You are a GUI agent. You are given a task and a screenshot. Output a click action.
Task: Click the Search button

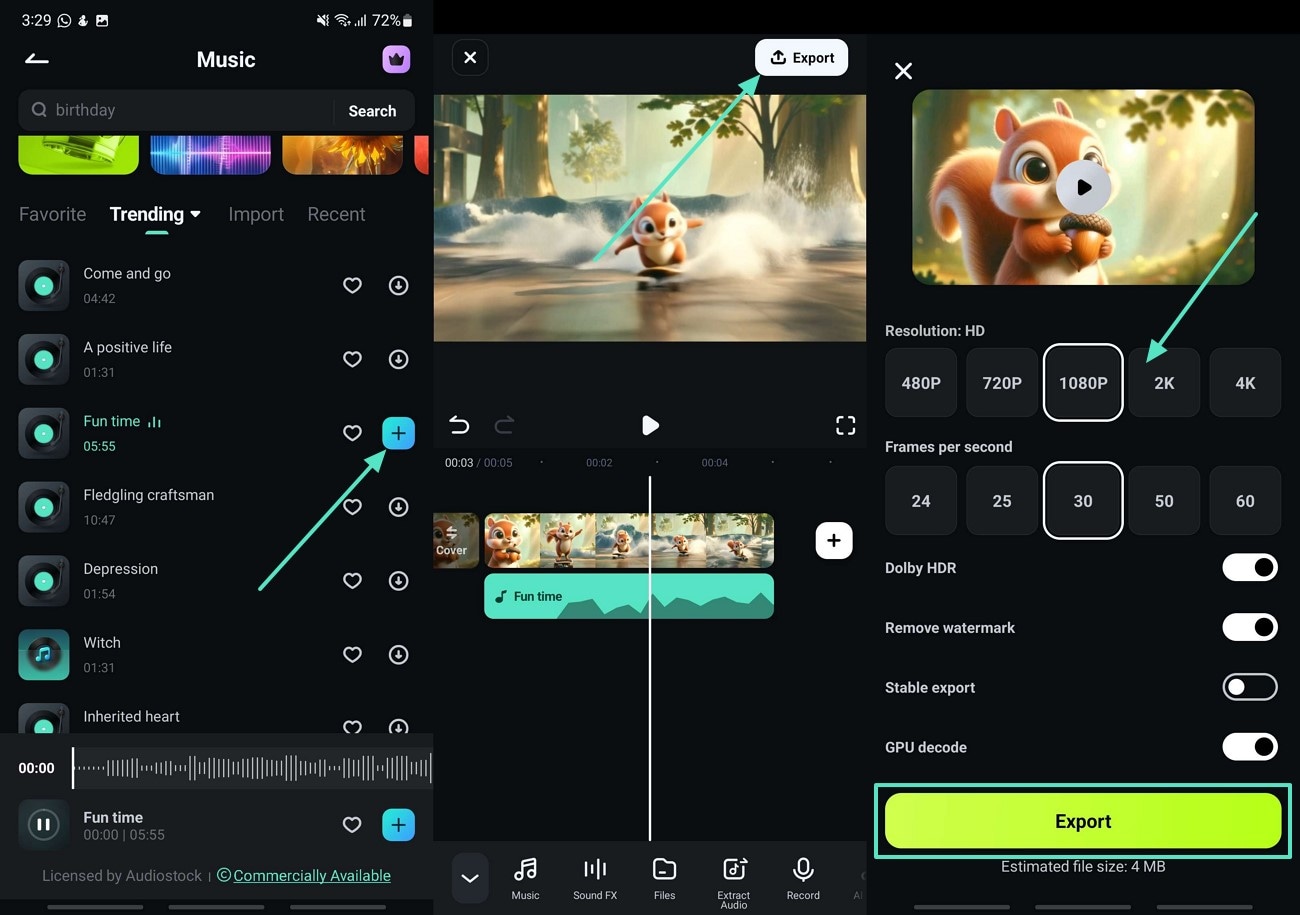point(372,111)
